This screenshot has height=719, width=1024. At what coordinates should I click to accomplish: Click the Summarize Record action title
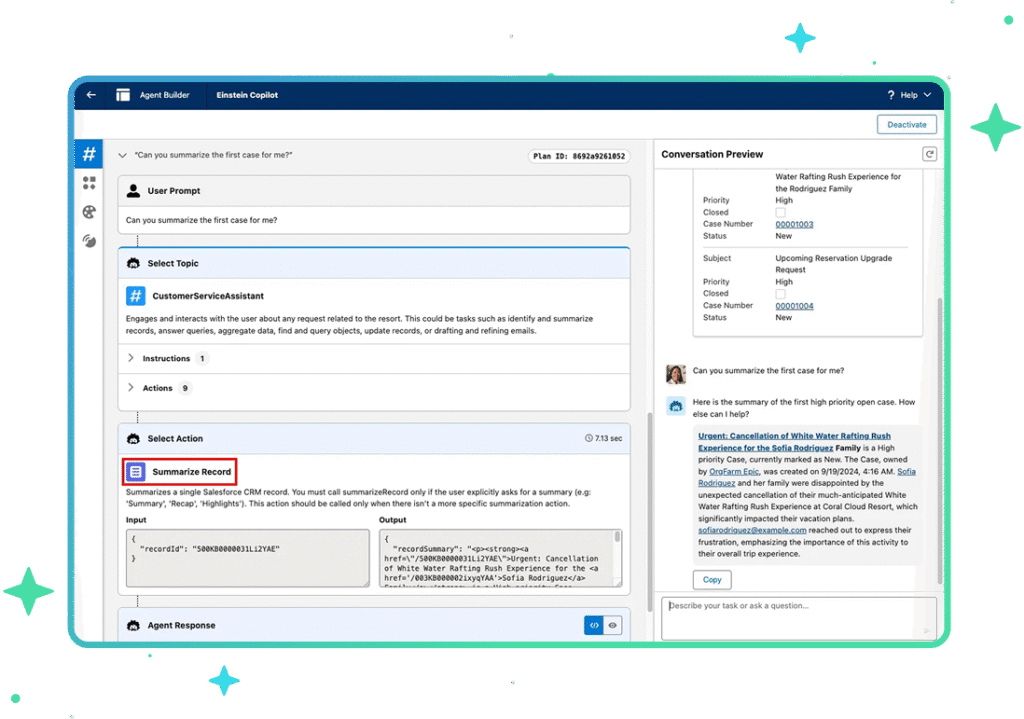pos(191,471)
